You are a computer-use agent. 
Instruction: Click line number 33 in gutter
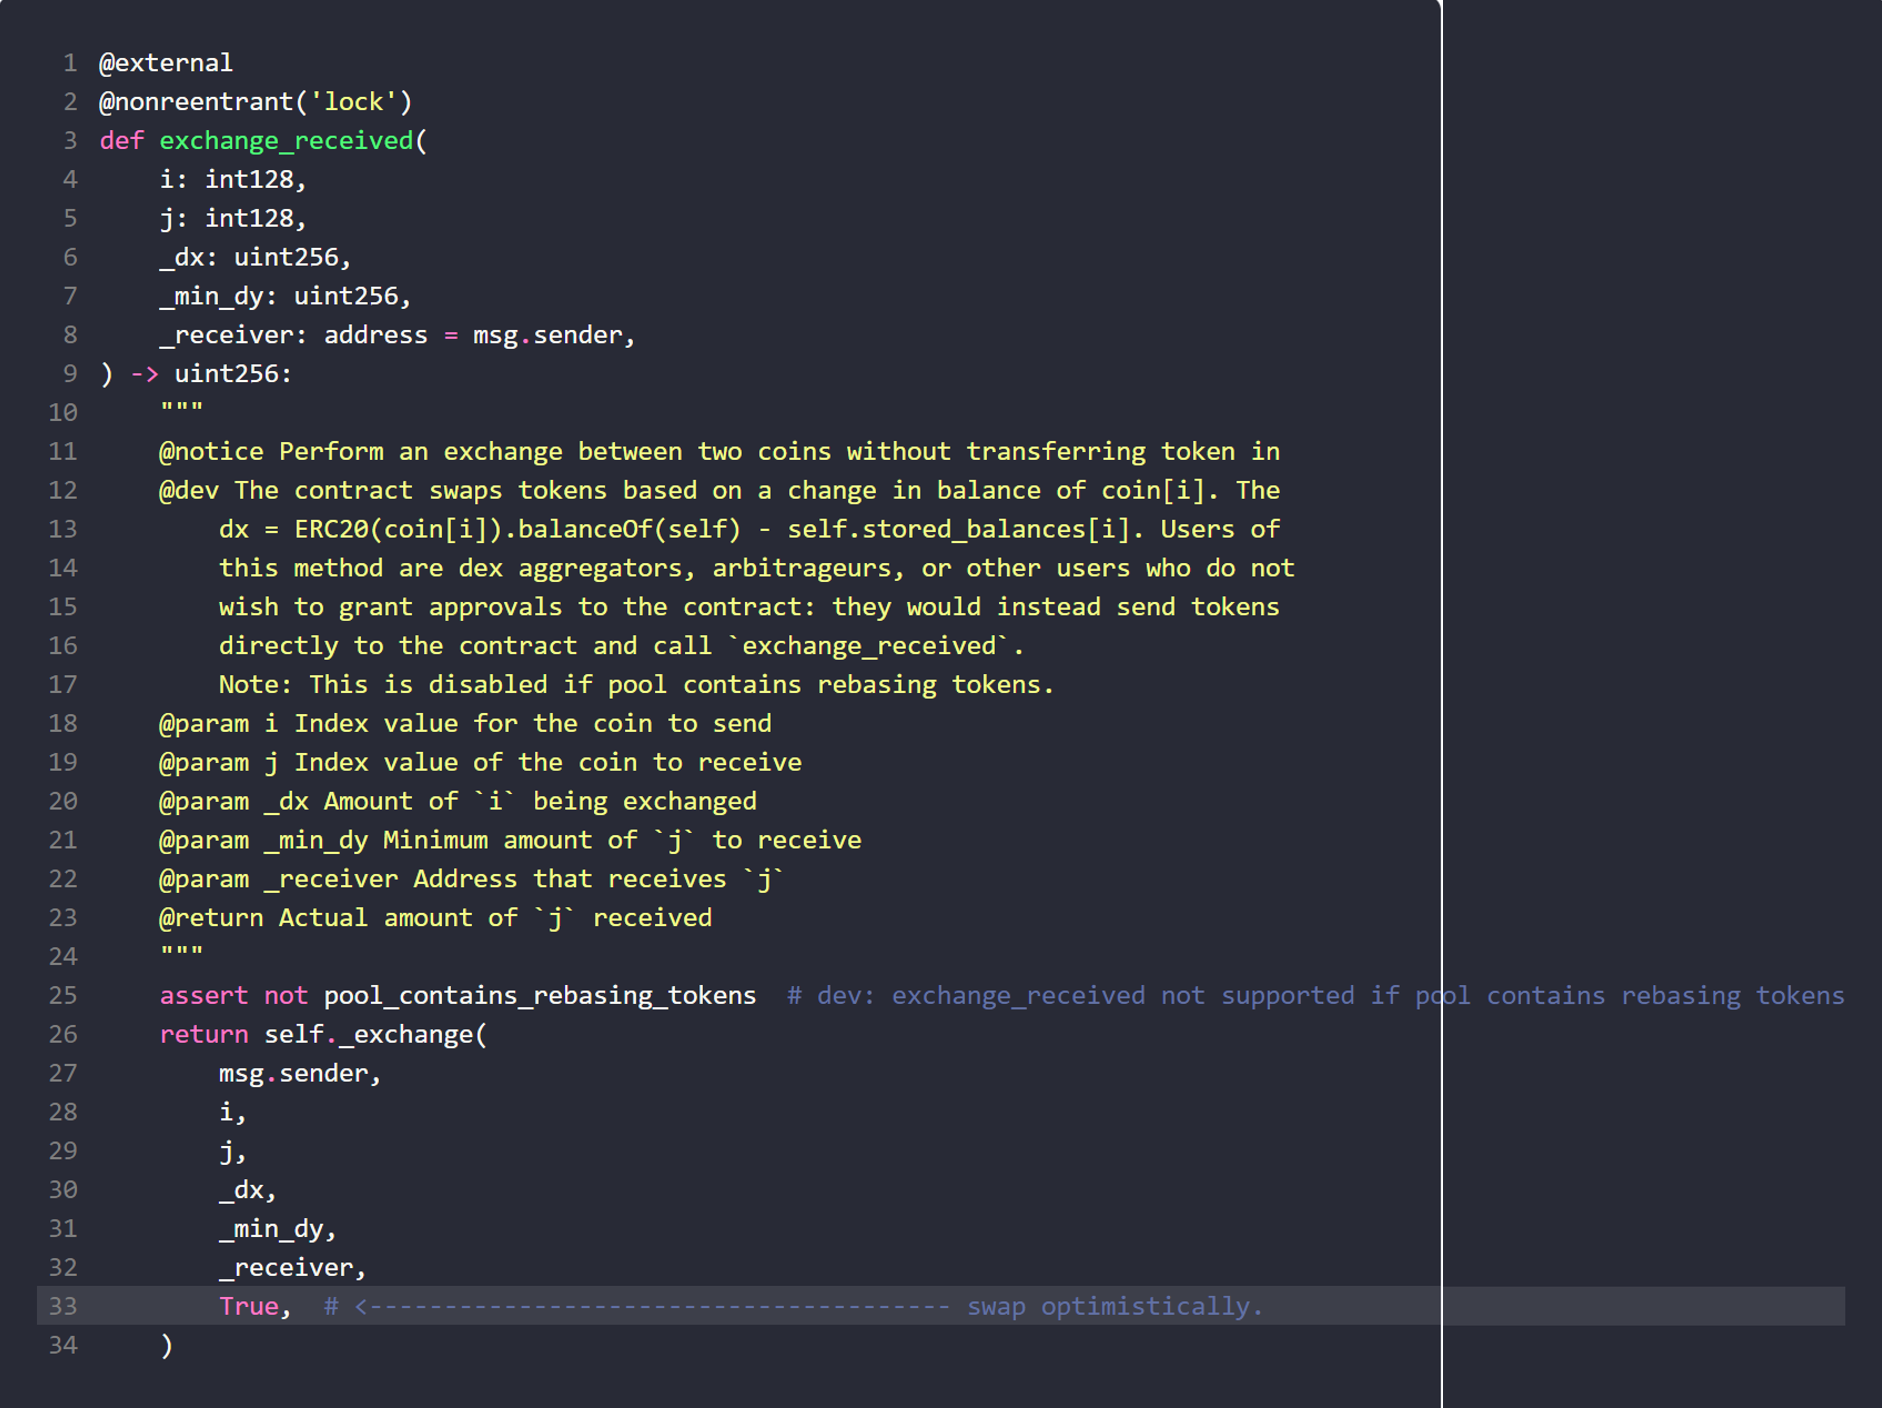(63, 1307)
